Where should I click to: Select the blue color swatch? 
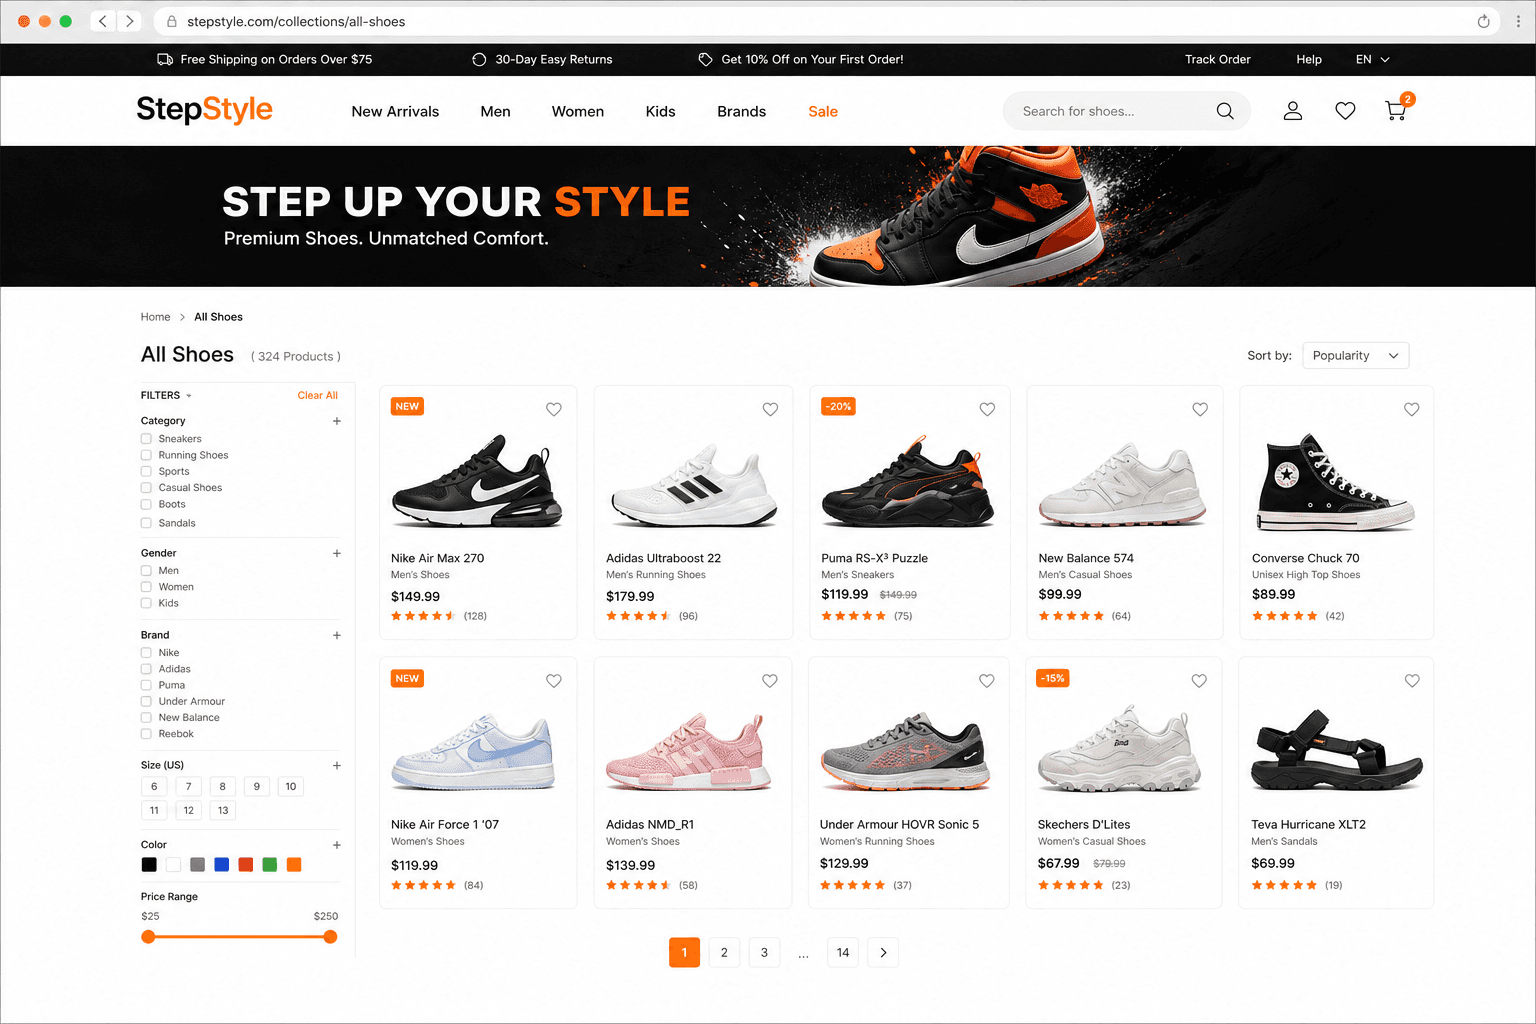(x=221, y=865)
